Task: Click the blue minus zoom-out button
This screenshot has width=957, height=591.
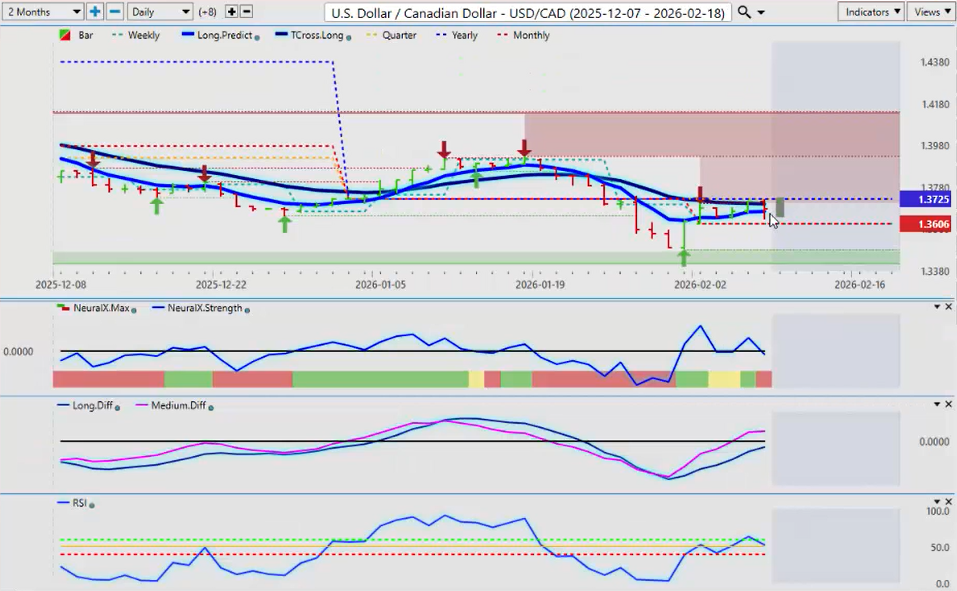Action: [114, 12]
